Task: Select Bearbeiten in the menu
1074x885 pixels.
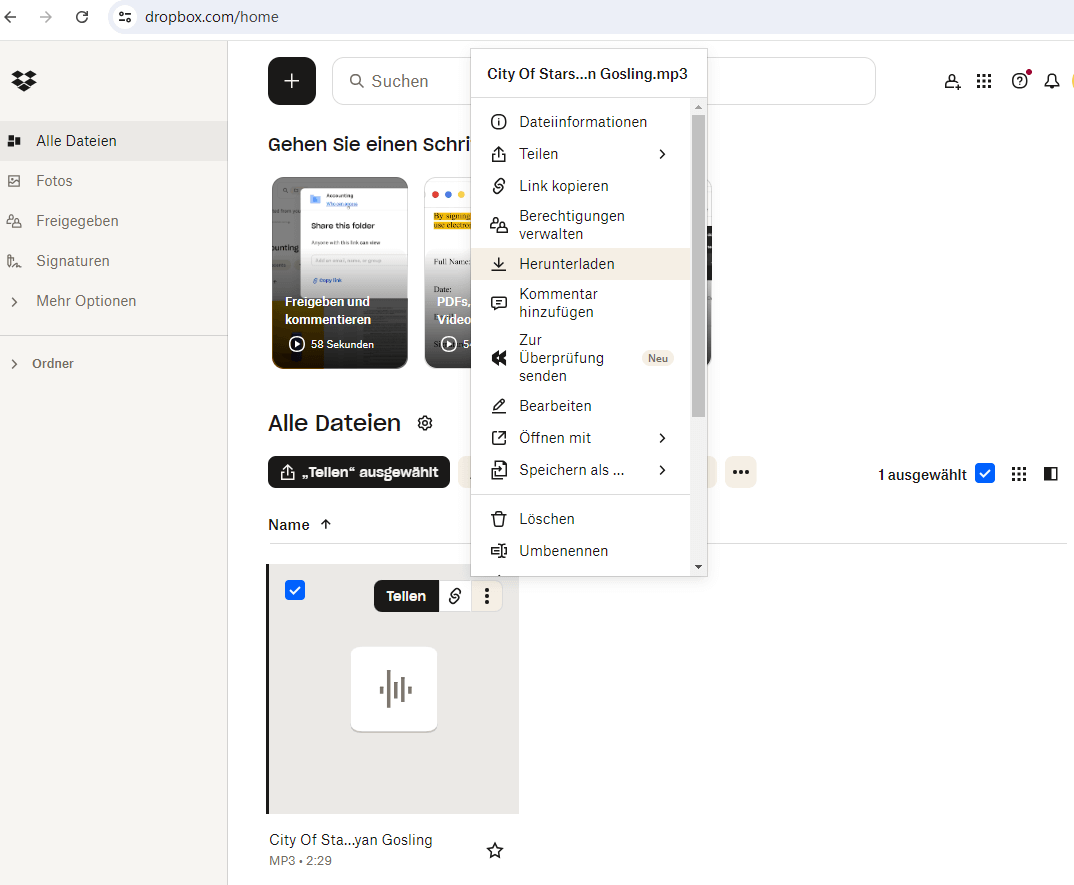Action: point(580,406)
